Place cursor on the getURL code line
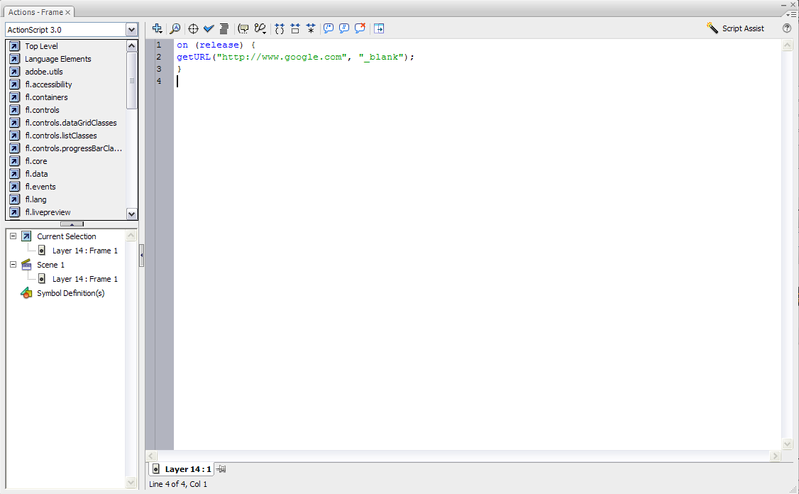Screen dimensions: 799x494 tap(296, 57)
